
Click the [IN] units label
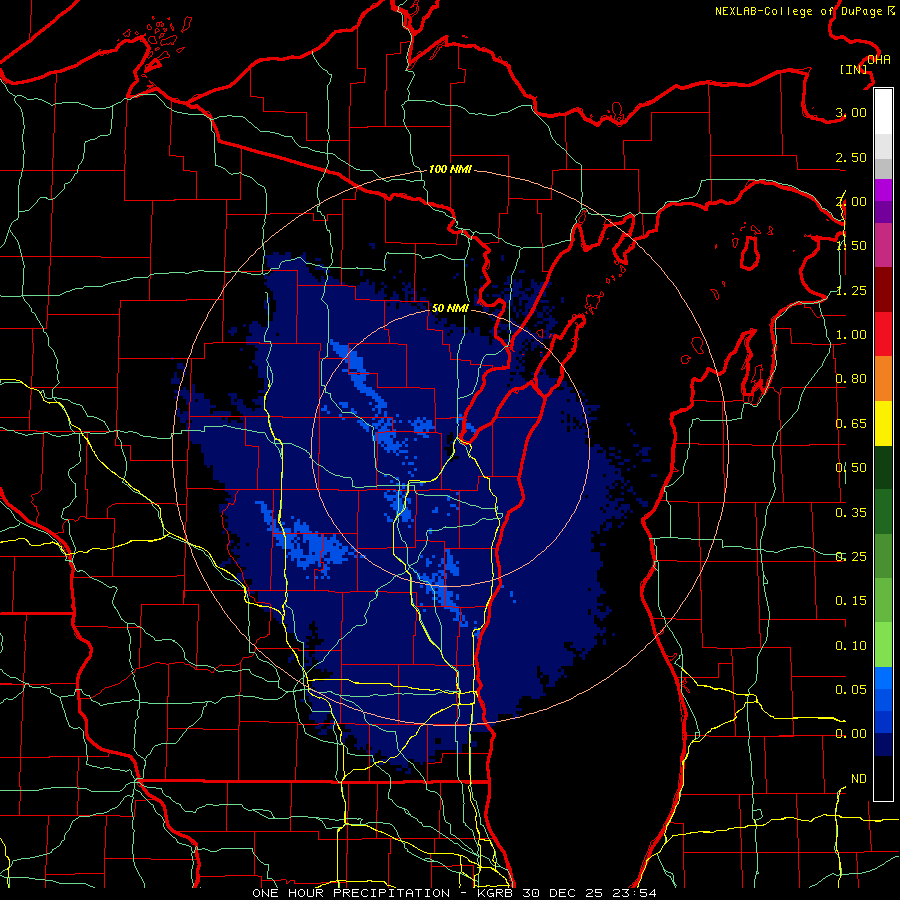[x=854, y=69]
